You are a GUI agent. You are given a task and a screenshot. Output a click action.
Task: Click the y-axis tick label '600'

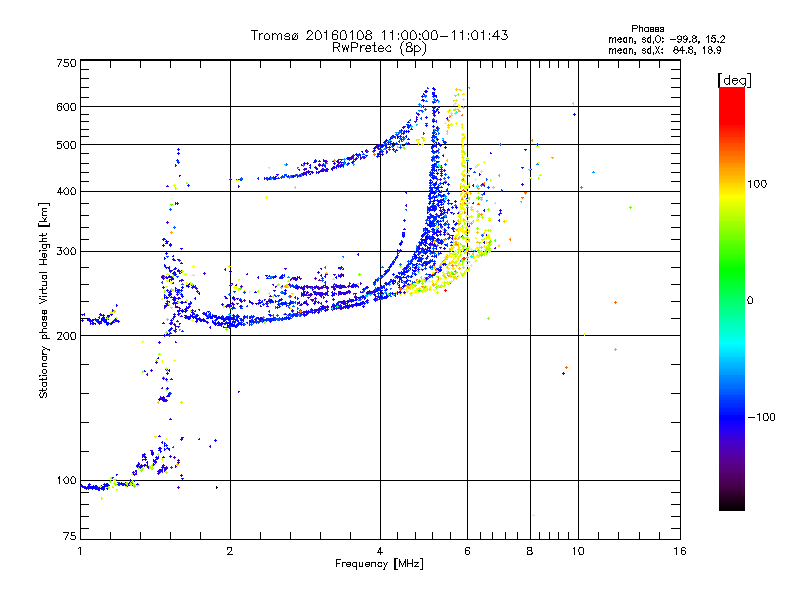coord(66,107)
